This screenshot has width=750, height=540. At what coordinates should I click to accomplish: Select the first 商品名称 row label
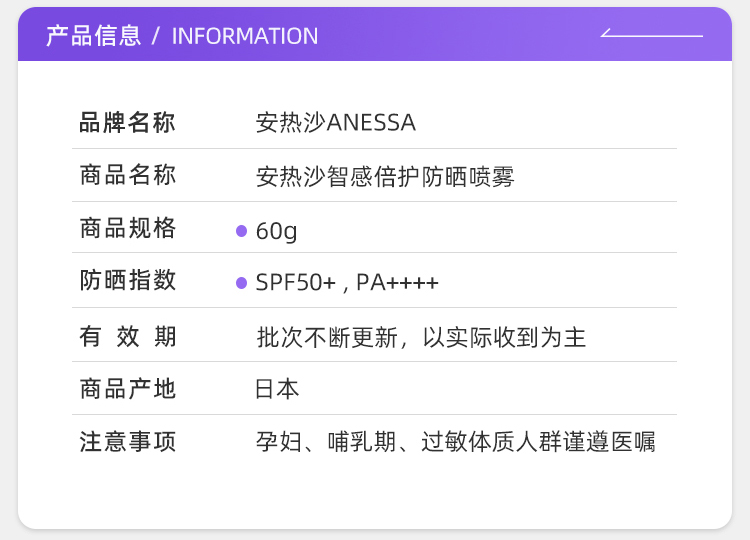point(127,175)
